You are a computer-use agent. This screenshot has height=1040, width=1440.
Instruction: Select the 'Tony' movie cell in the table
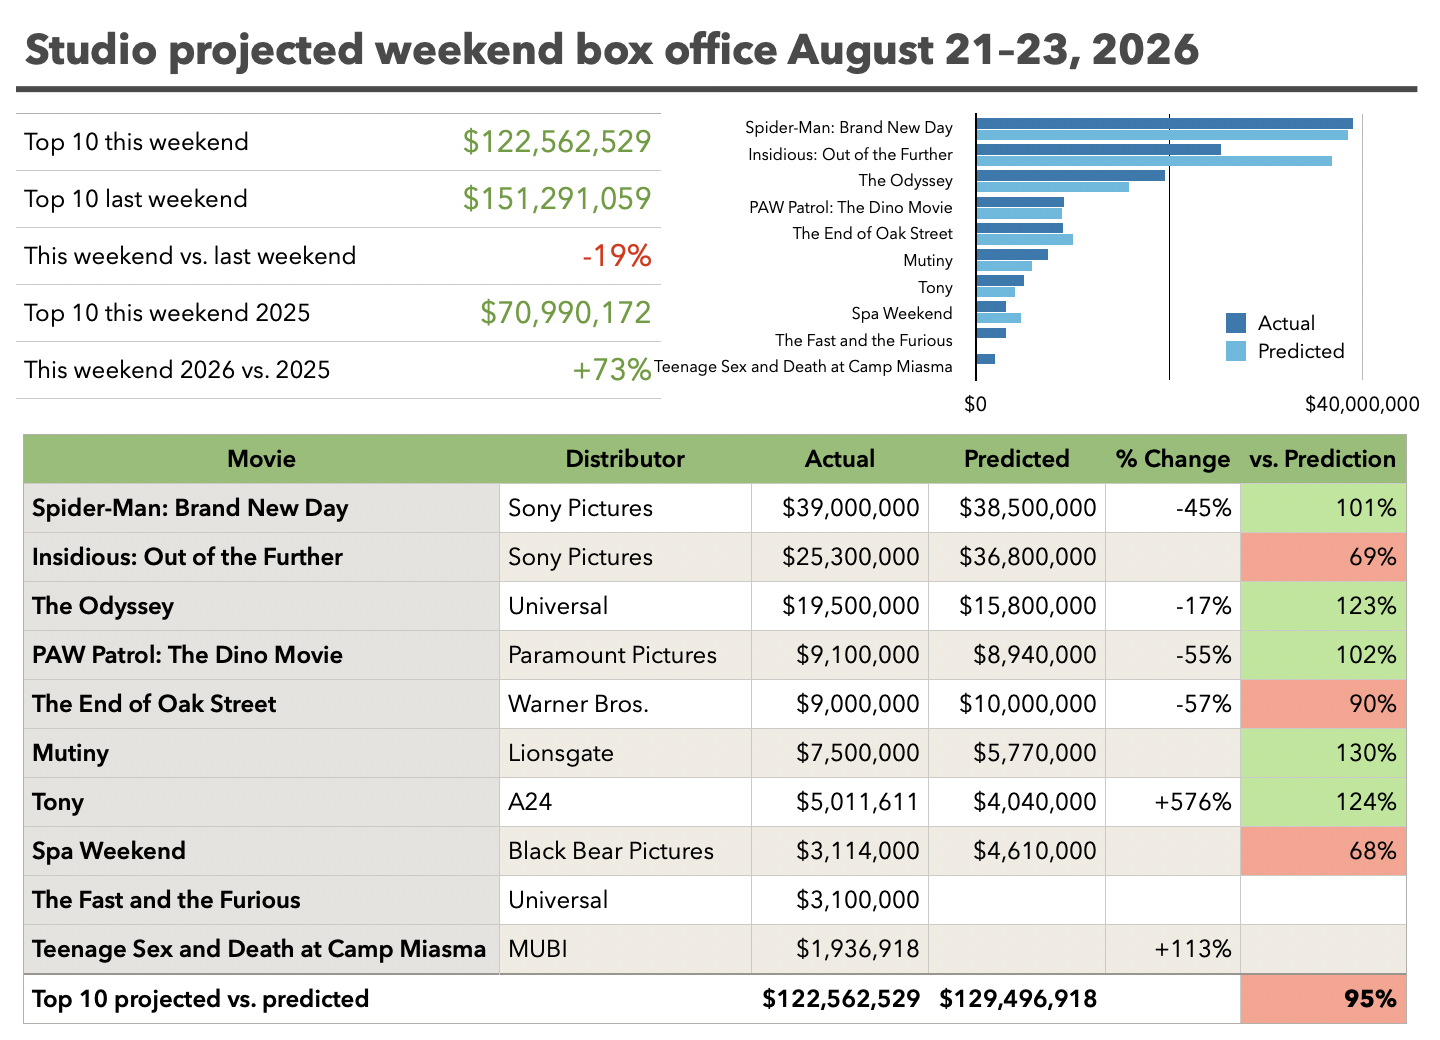click(x=261, y=802)
